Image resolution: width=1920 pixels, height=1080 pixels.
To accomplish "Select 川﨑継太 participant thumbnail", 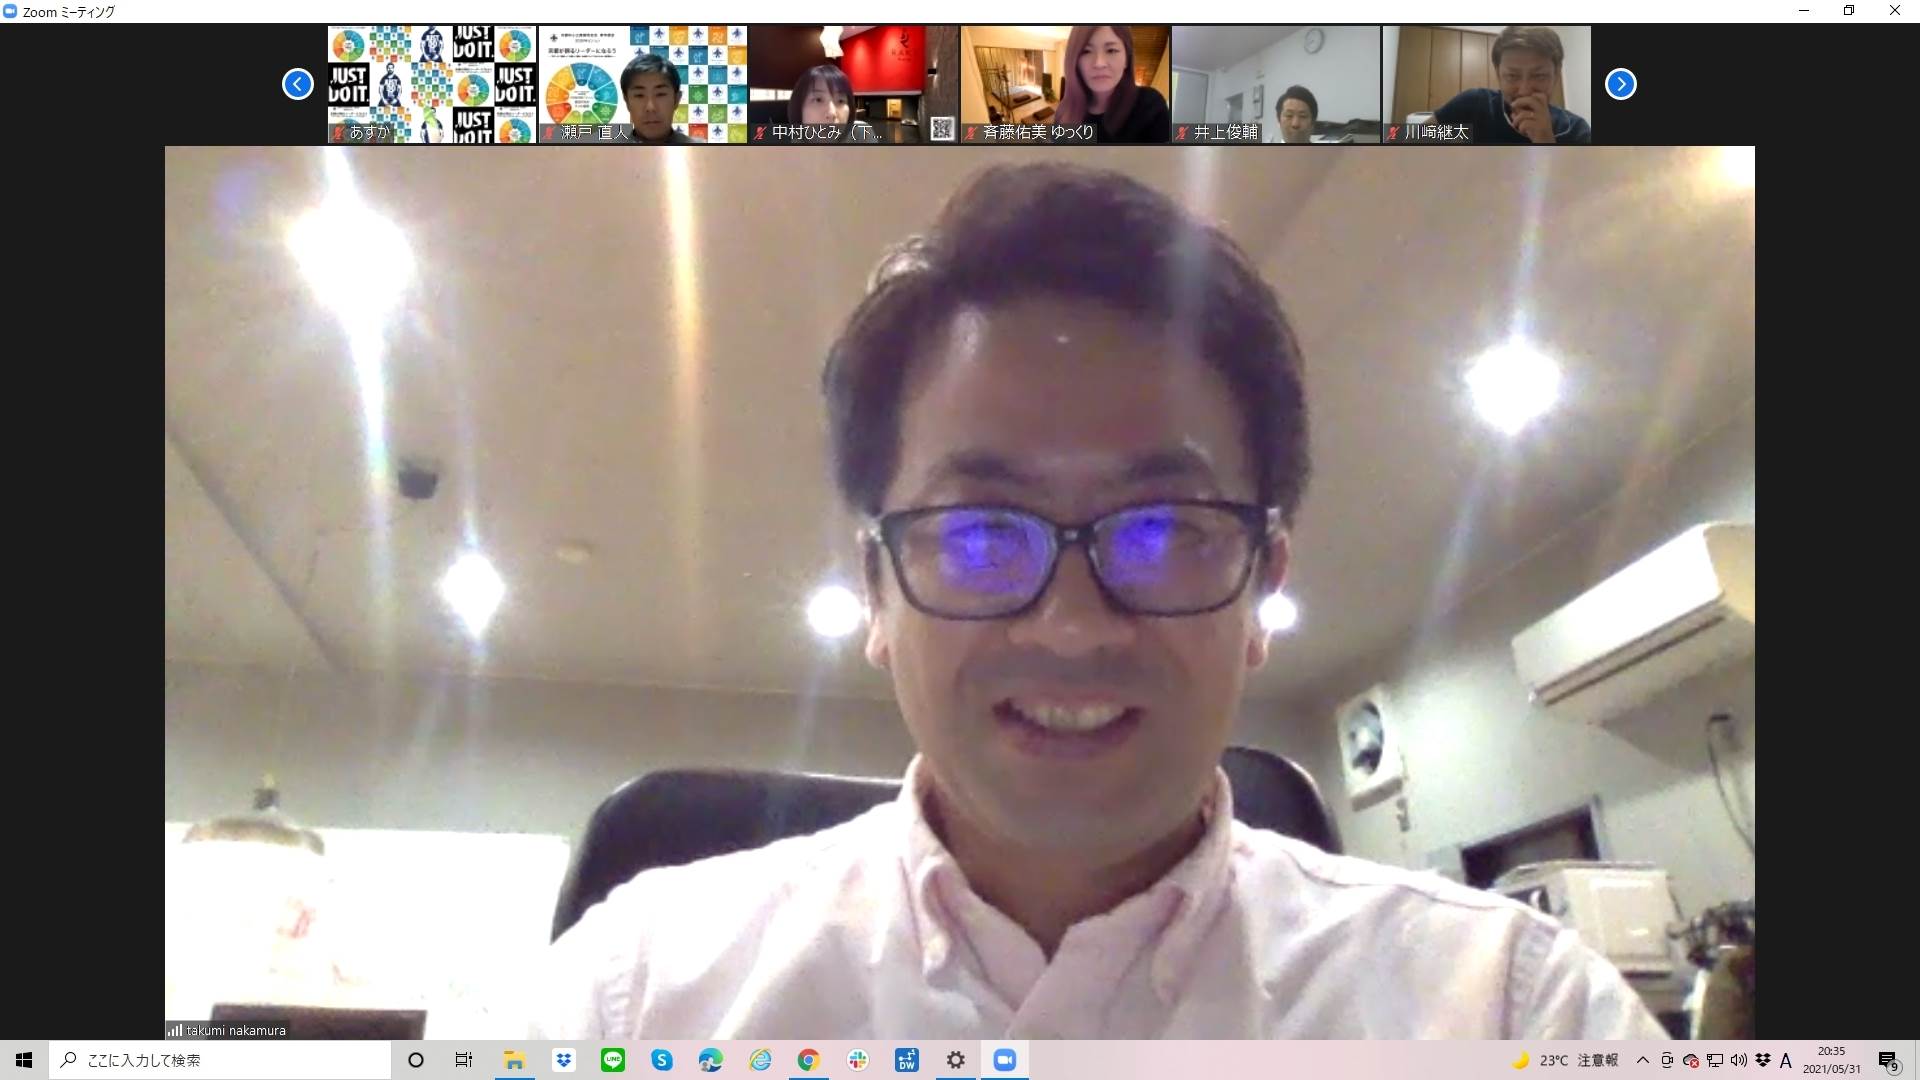I will click(x=1487, y=84).
